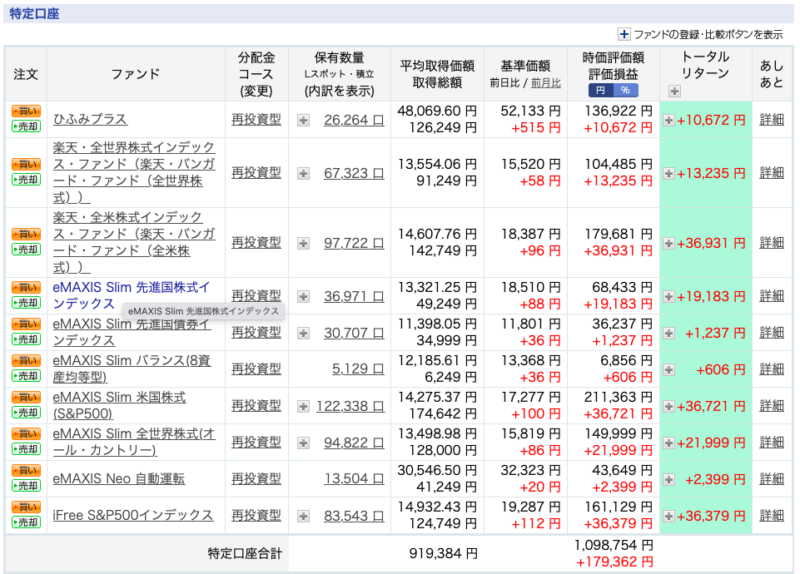Expand holdings breakdown for 122,338 口 row
The height and width of the screenshot is (574, 800).
pyautogui.click(x=304, y=406)
